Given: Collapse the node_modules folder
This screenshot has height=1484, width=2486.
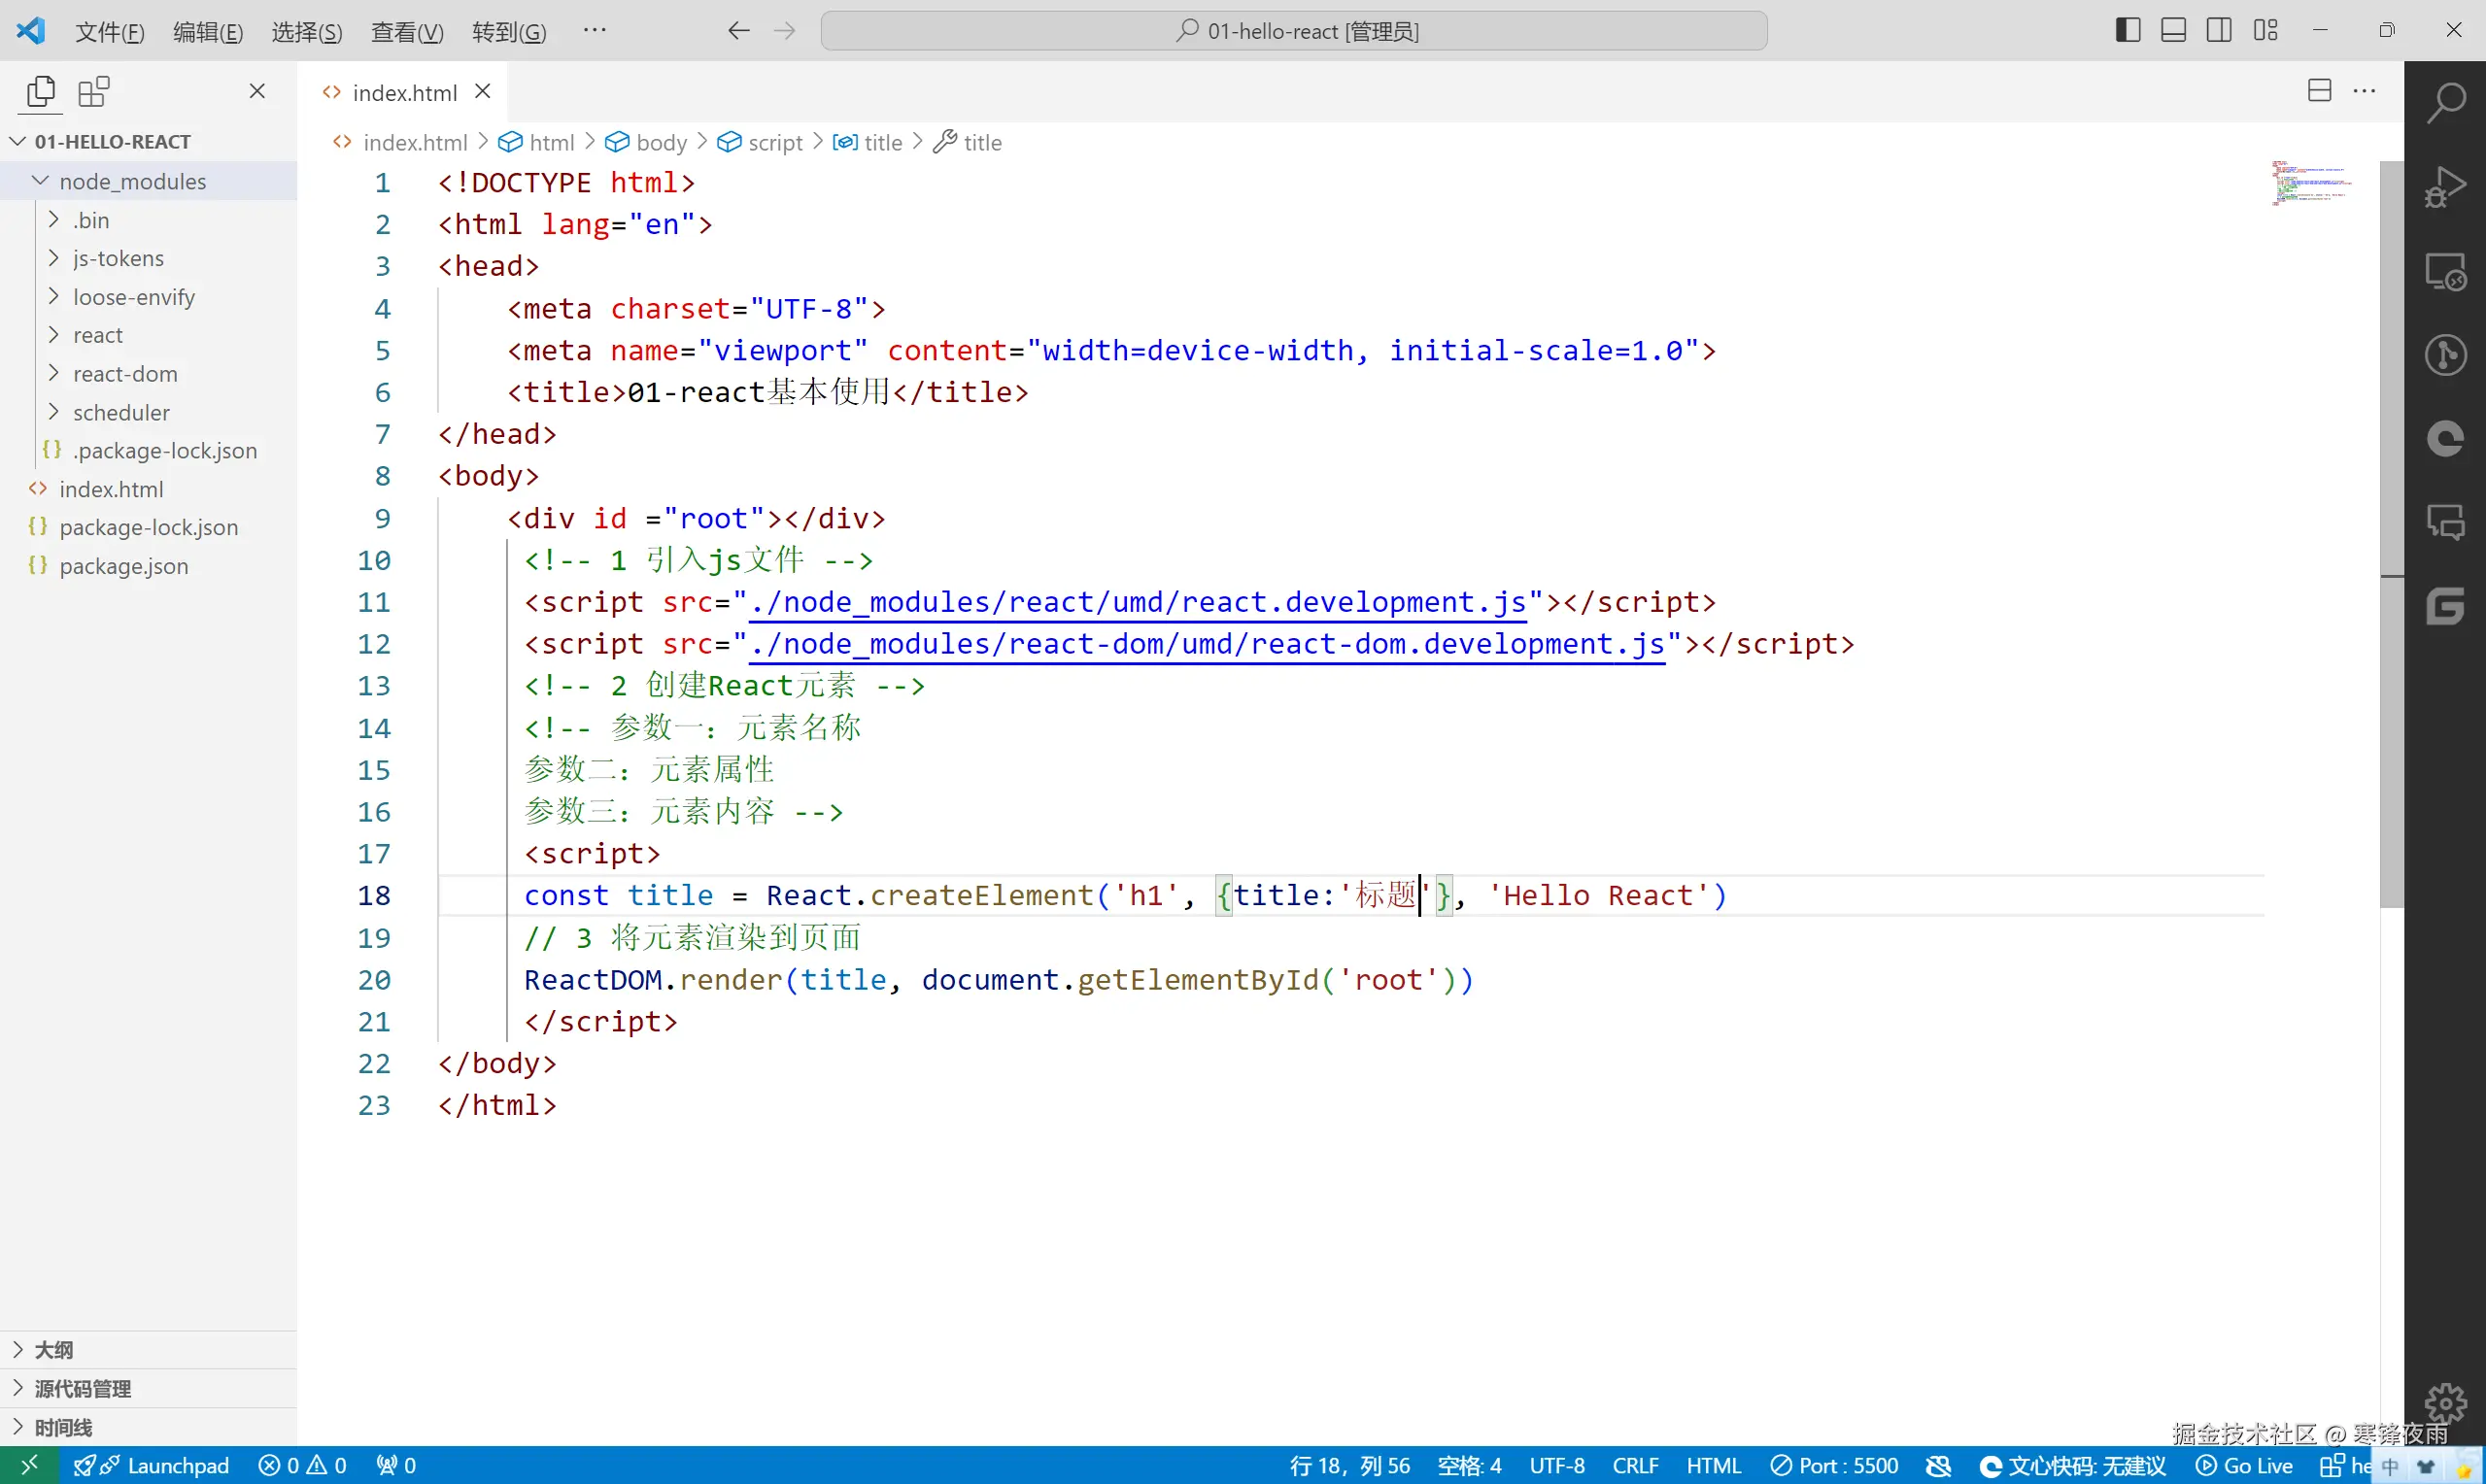Looking at the screenshot, I should [132, 181].
